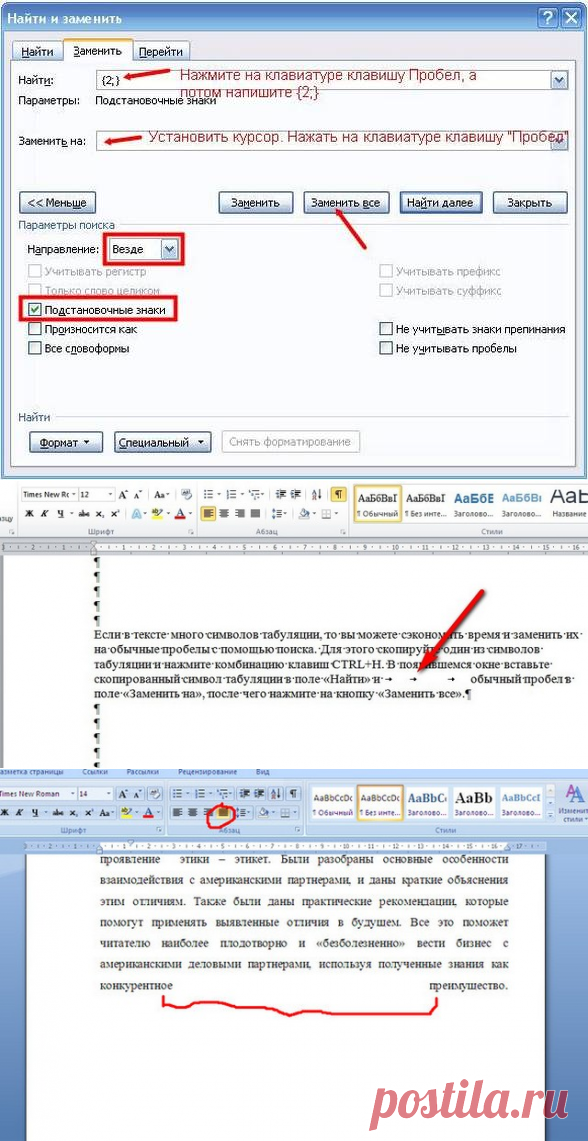Image resolution: width=588 pixels, height=1141 pixels.
Task: Check Не учитывать пробелы option
Action: (386, 349)
